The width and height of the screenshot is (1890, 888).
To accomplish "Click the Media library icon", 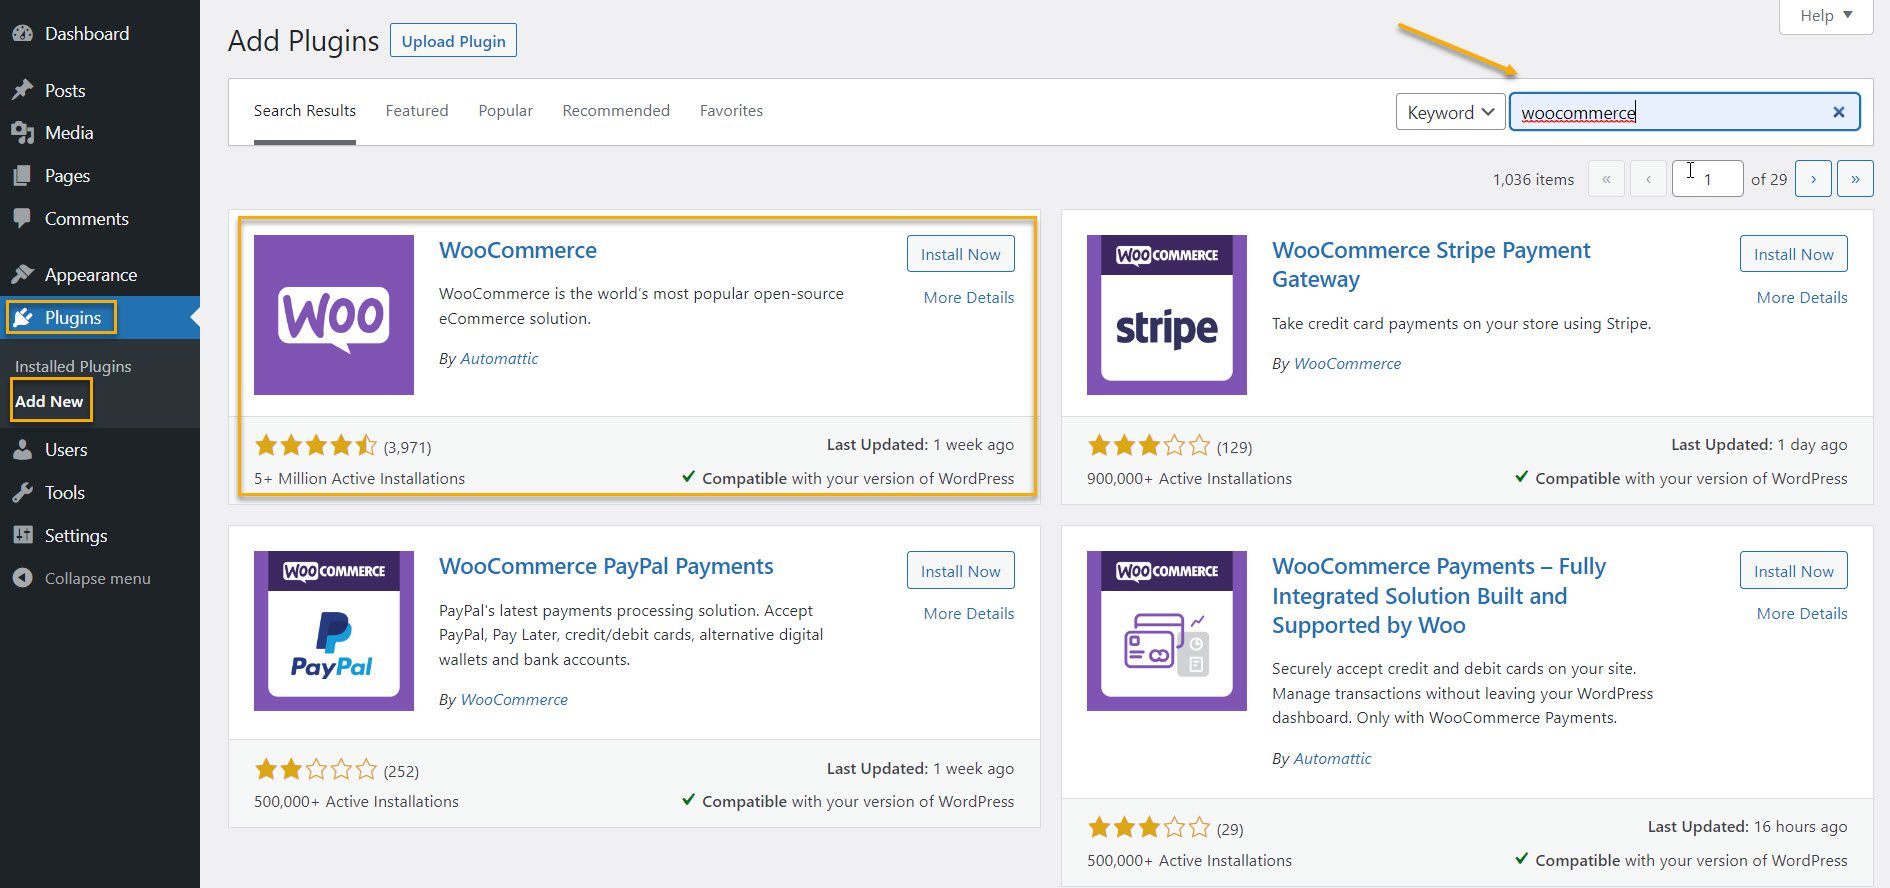I will pos(22,132).
